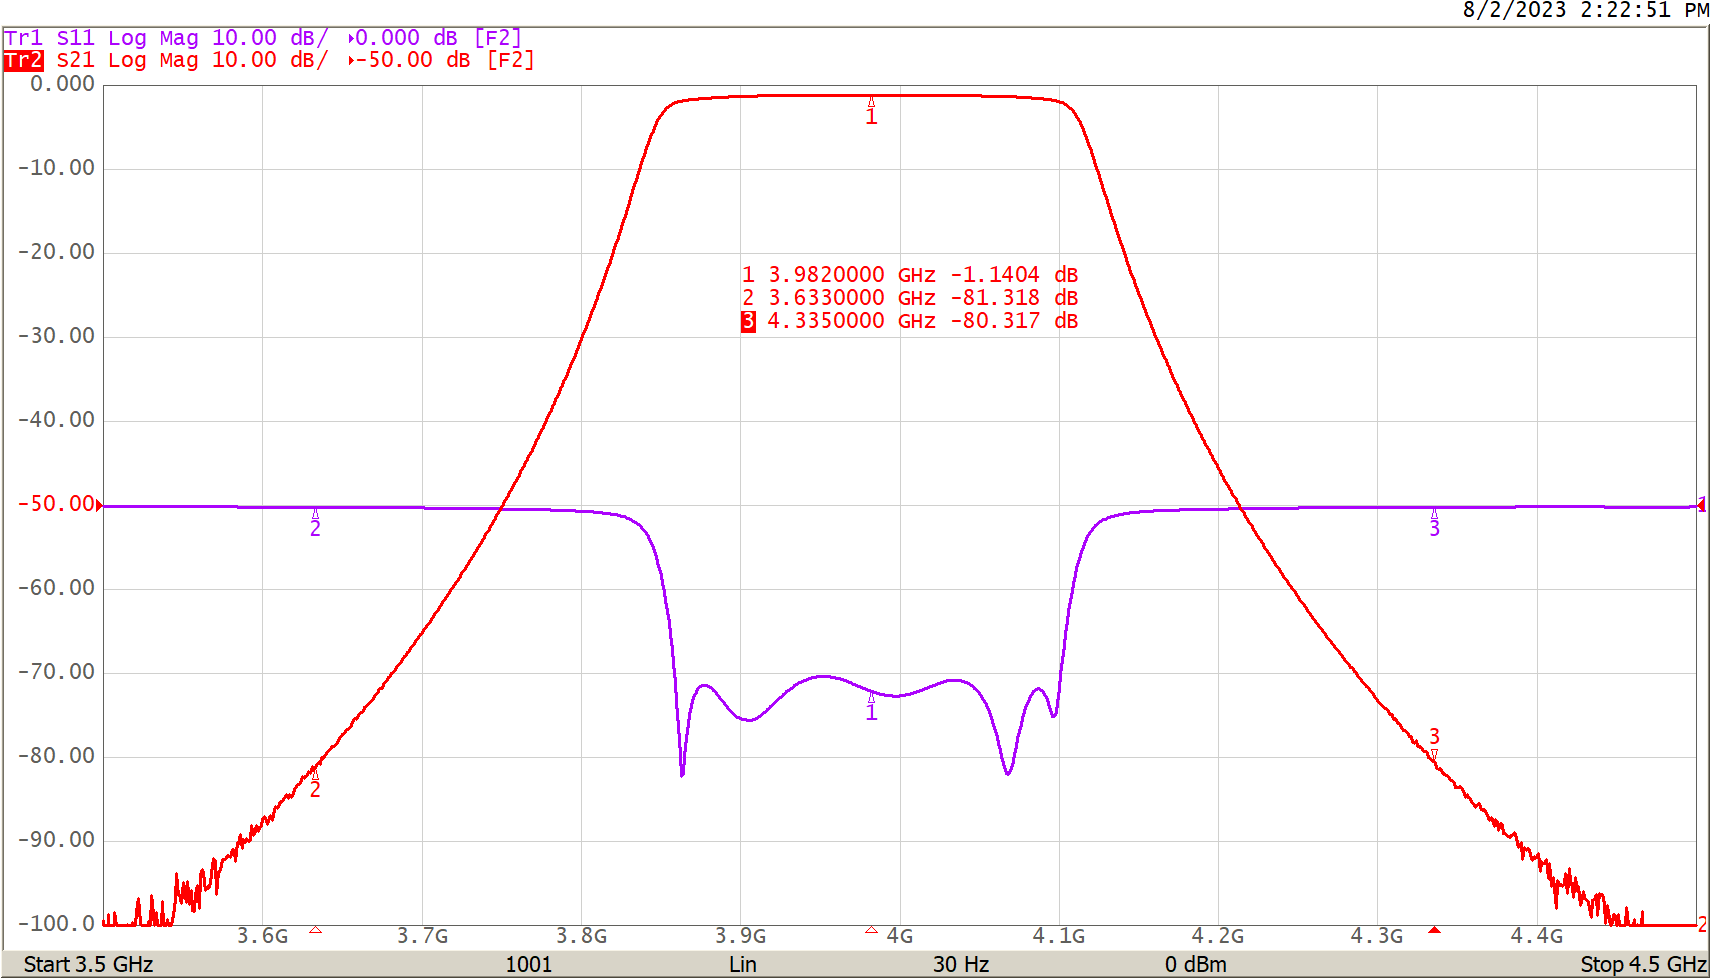Toggle marker 1 readout at 3.9820000 GHz

(x=908, y=274)
